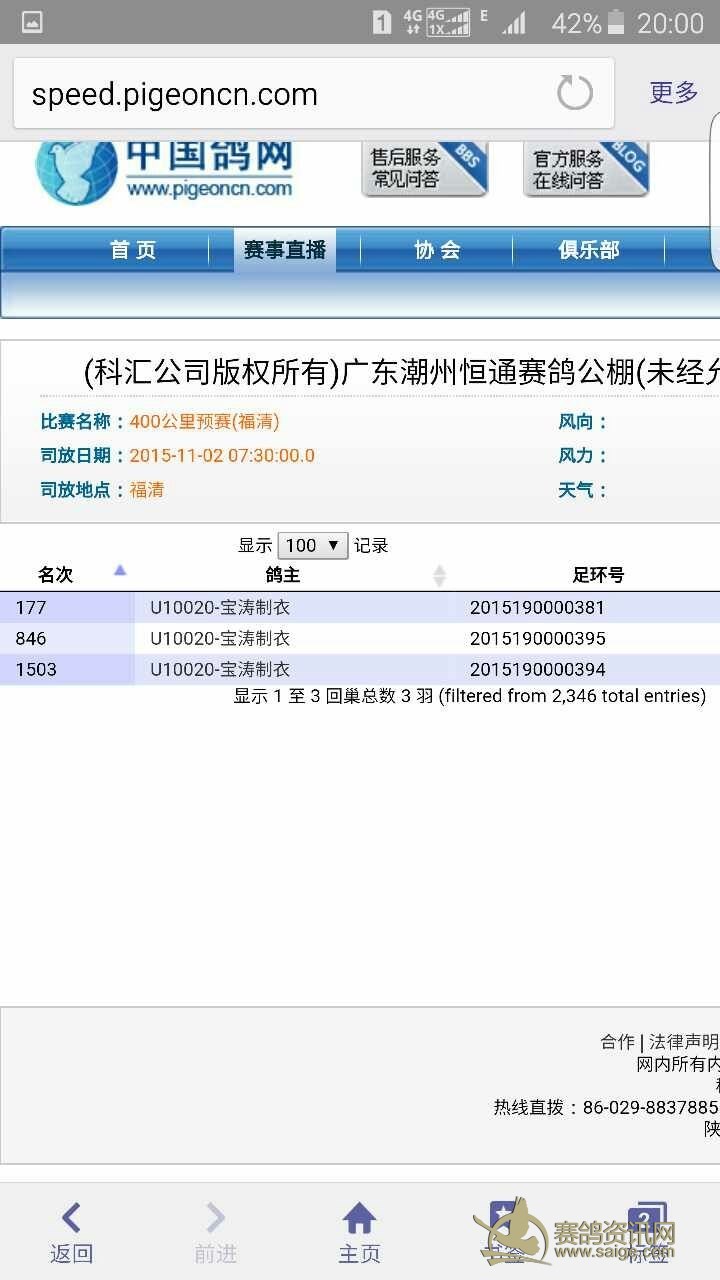This screenshot has height=1280, width=720.
Task: Open the browser 更多 menu
Action: (x=673, y=93)
